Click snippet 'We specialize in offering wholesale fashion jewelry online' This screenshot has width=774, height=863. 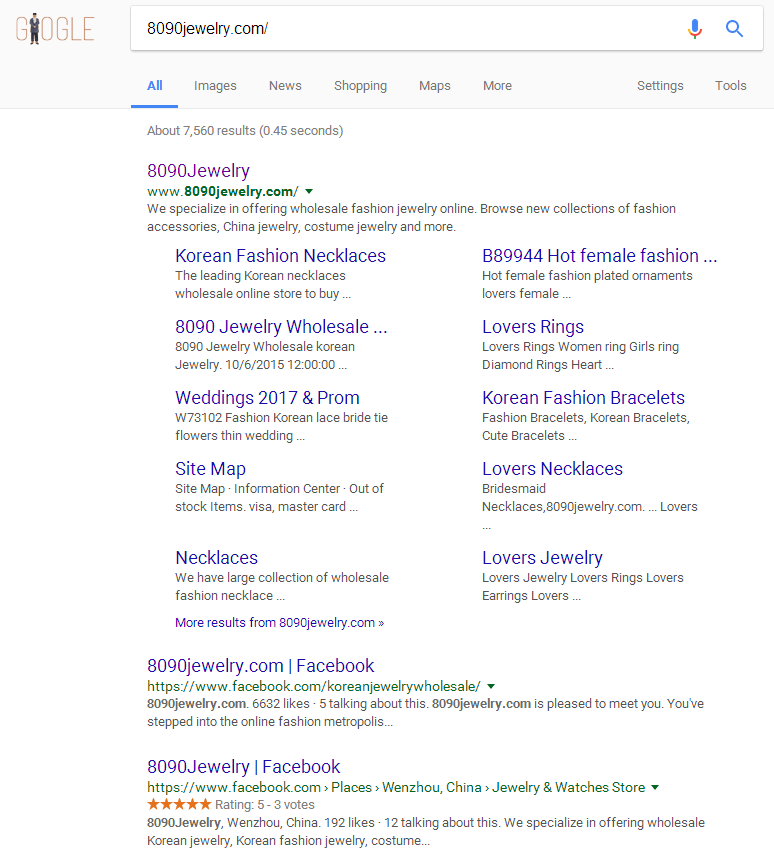[312, 209]
